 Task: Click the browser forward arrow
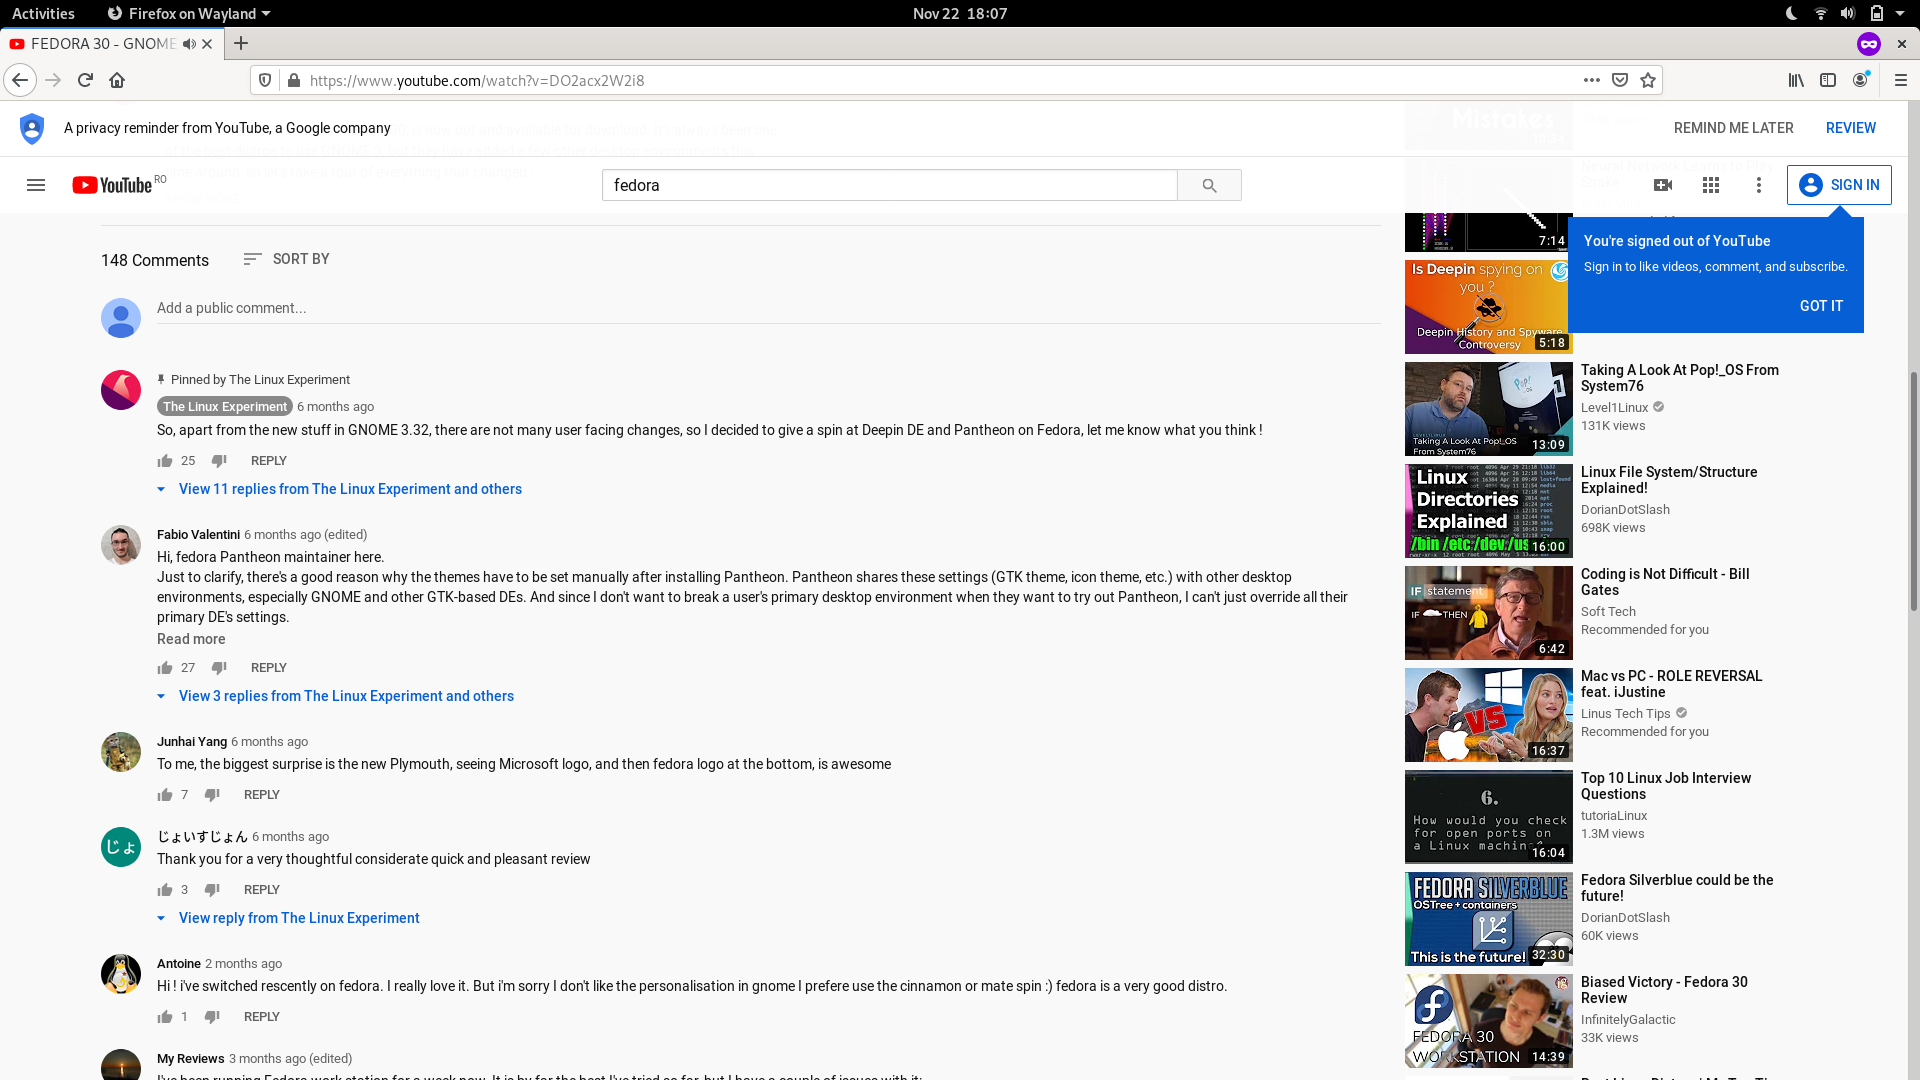pyautogui.click(x=53, y=80)
